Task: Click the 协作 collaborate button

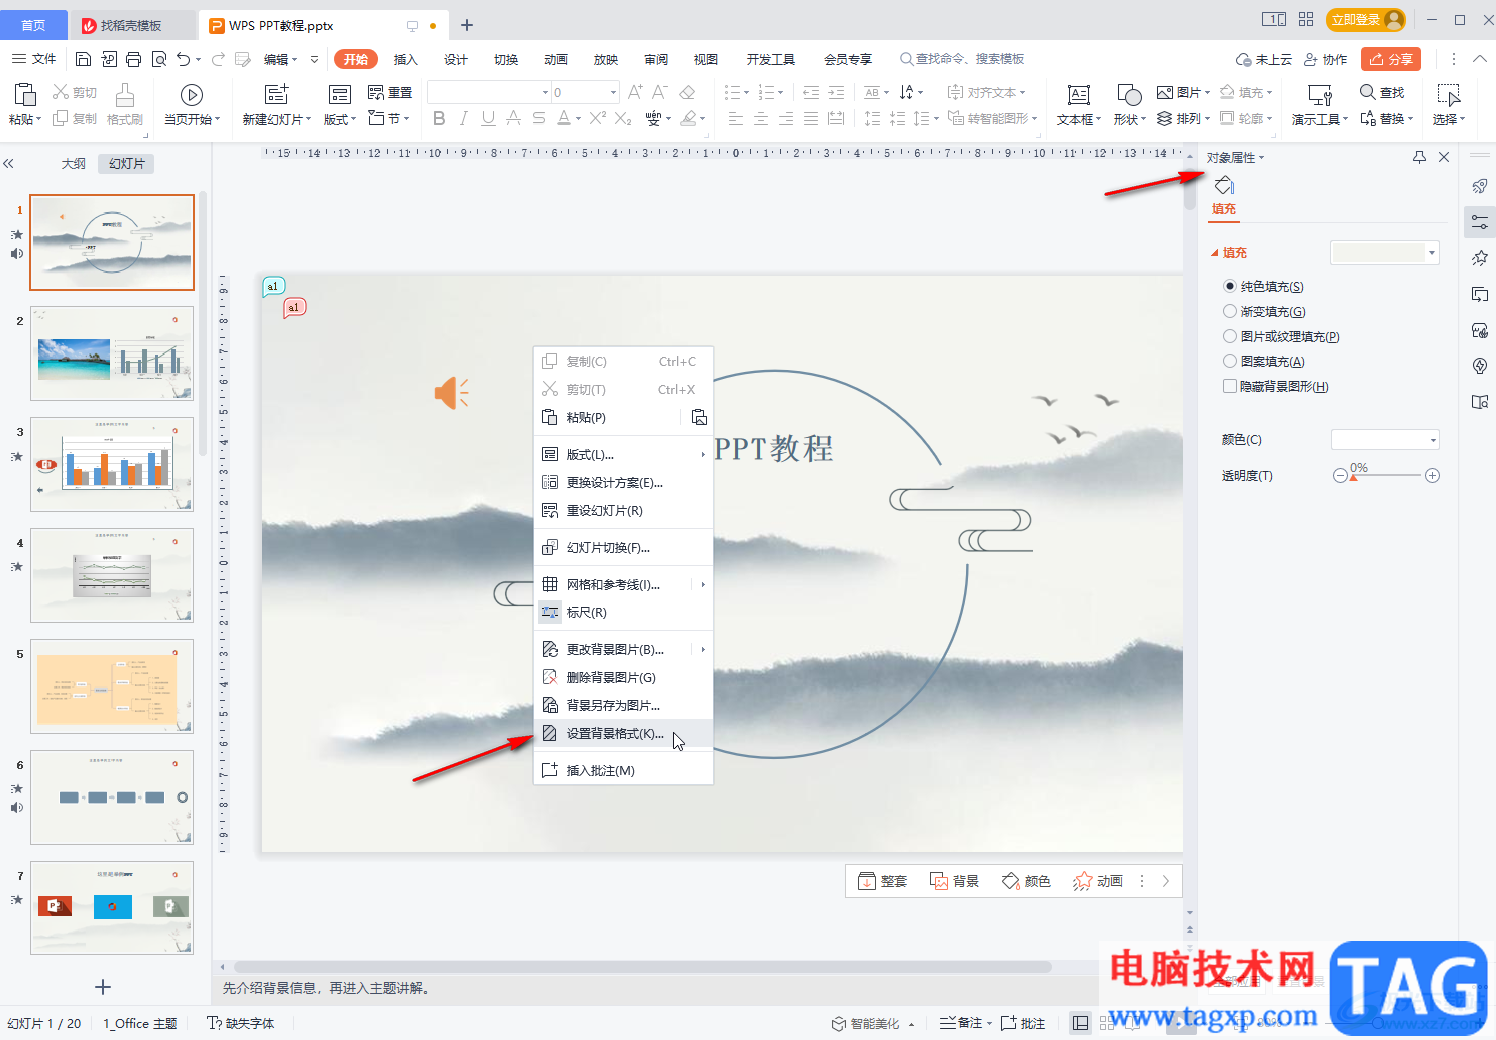Action: 1325,59
